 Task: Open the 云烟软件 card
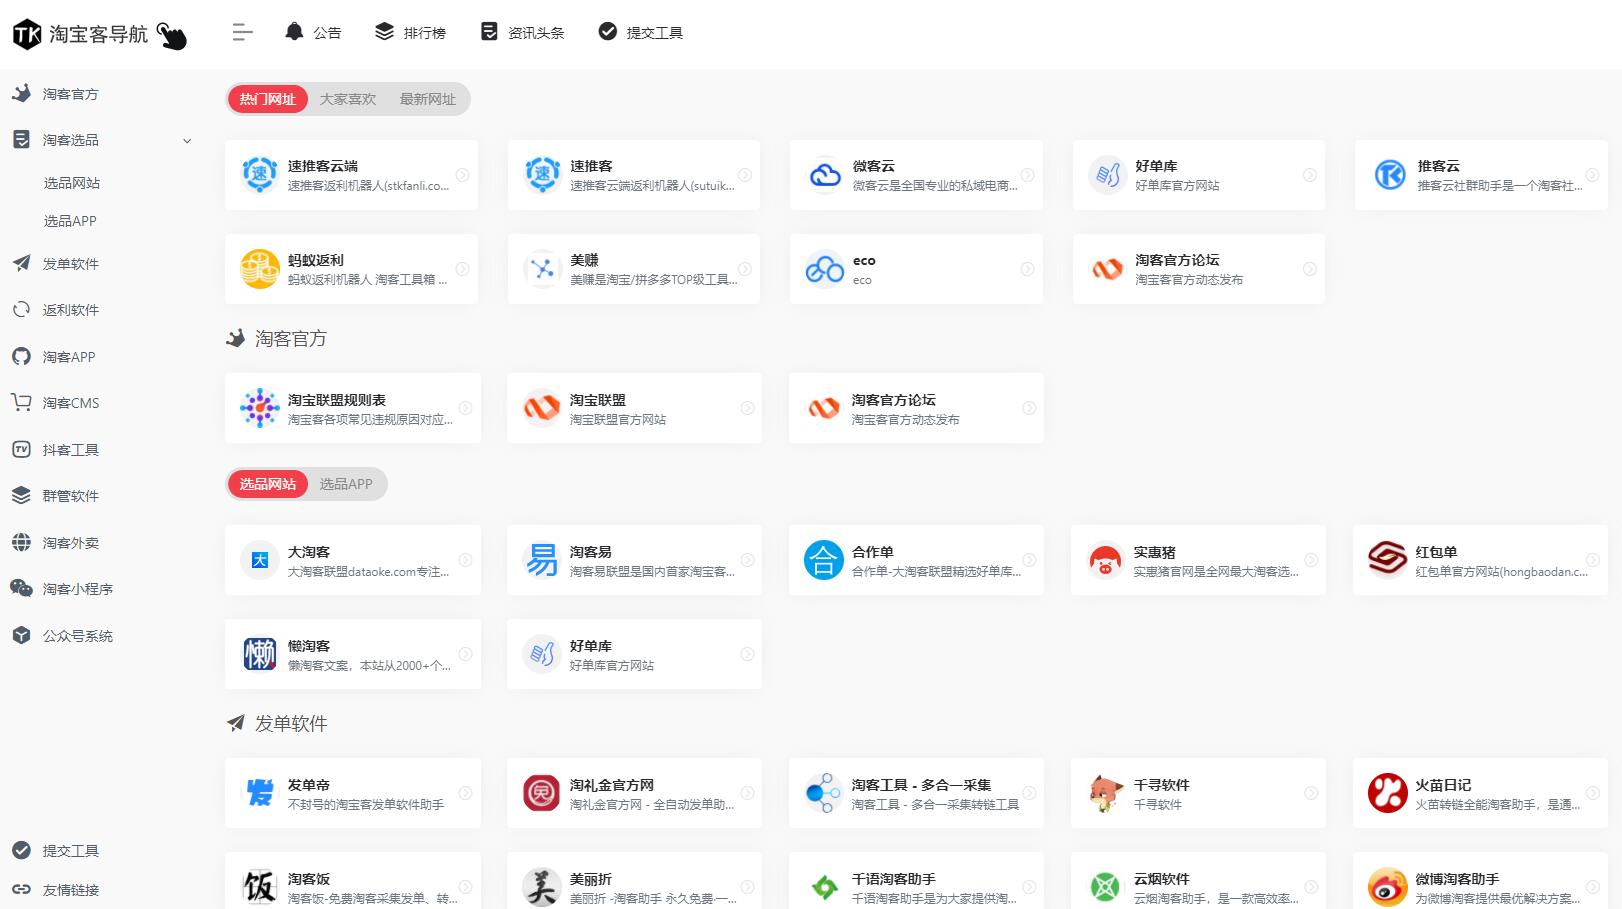pyautogui.click(x=1198, y=881)
